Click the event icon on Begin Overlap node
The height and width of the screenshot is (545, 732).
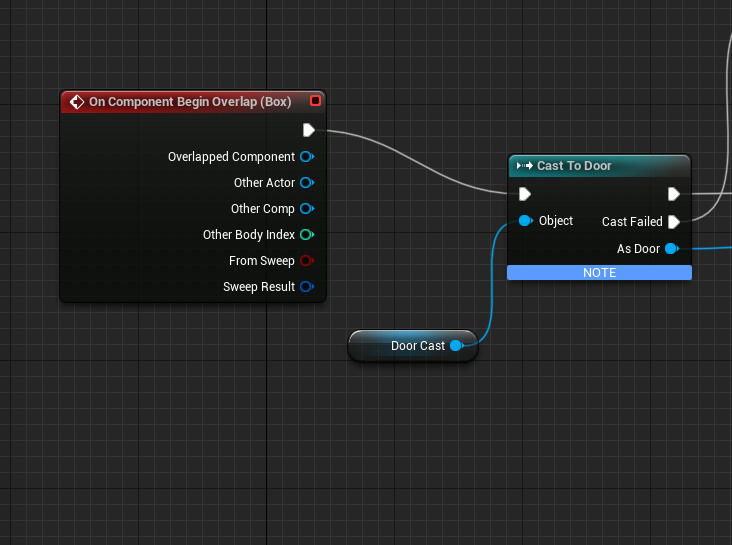76,102
